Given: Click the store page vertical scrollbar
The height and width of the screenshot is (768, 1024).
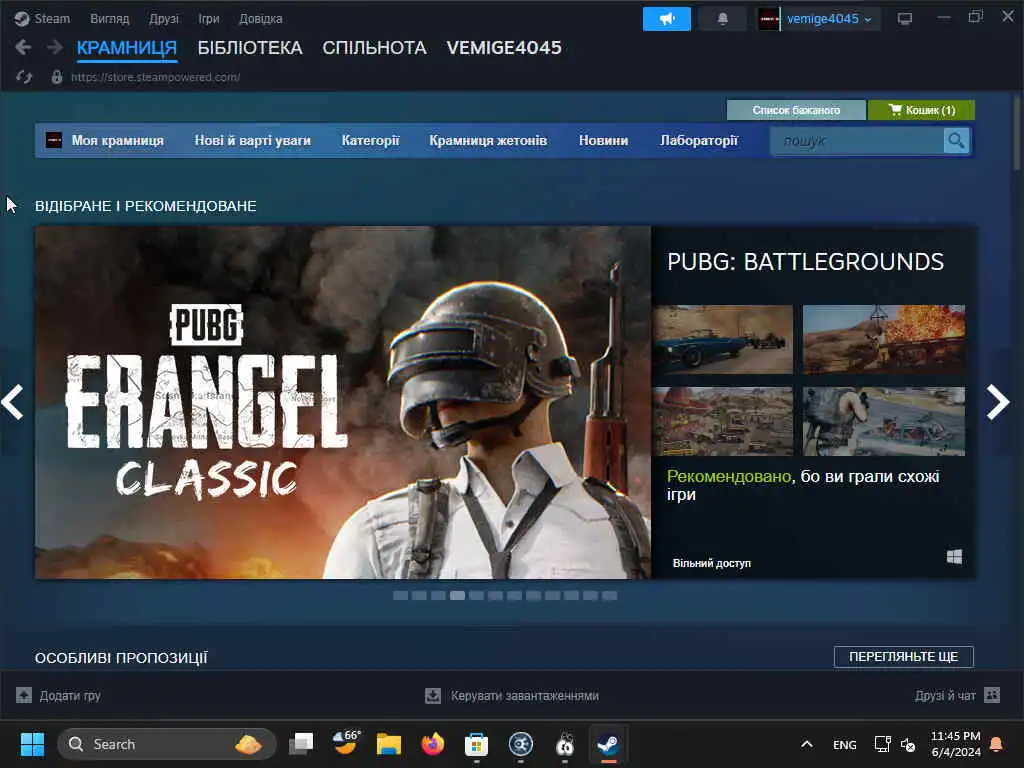Looking at the screenshot, I should [1016, 134].
